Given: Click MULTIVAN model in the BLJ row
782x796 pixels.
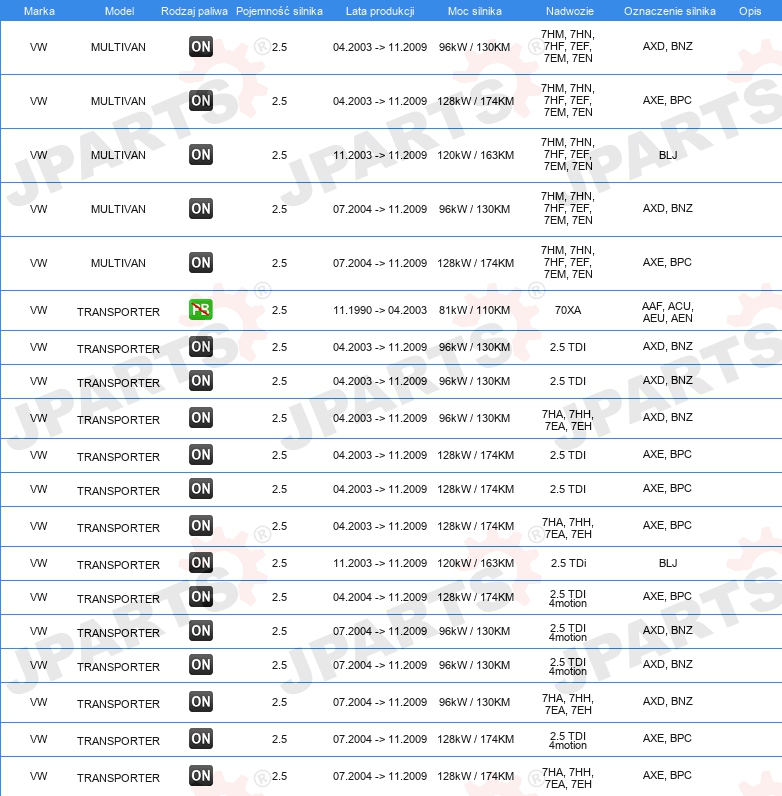Looking at the screenshot, I should (118, 155).
